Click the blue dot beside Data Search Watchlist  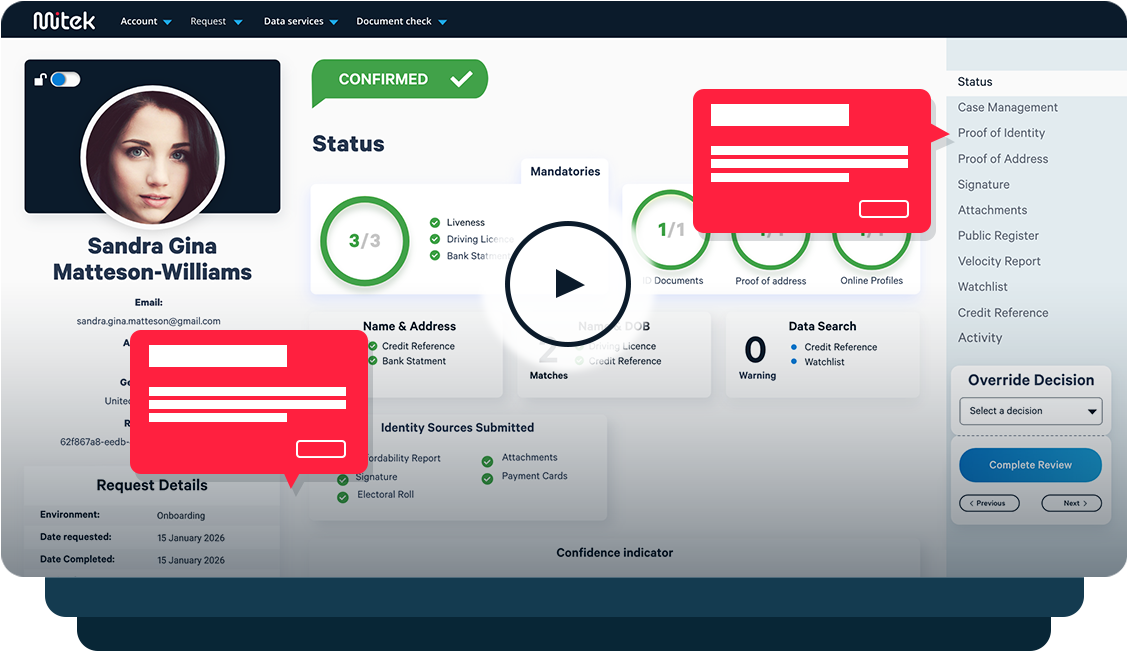793,362
